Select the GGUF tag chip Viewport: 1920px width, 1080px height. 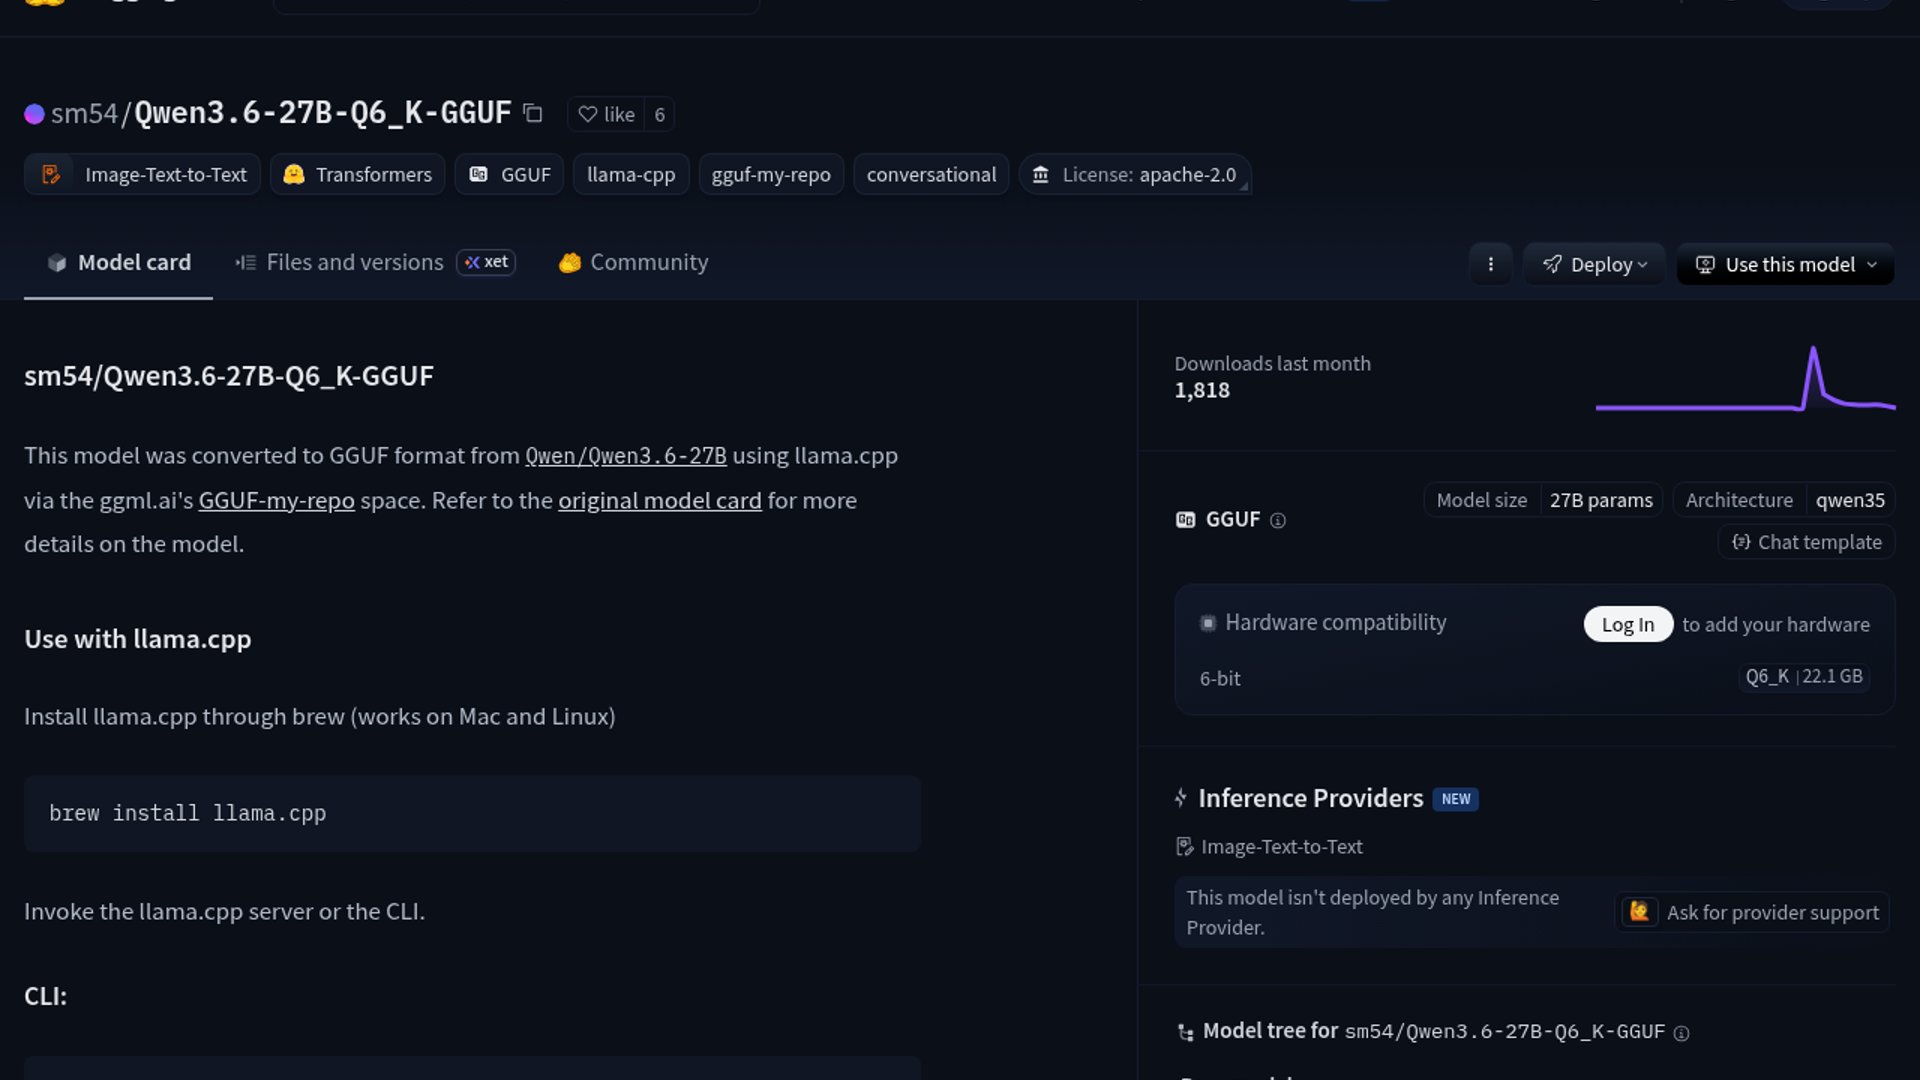pyautogui.click(x=509, y=175)
